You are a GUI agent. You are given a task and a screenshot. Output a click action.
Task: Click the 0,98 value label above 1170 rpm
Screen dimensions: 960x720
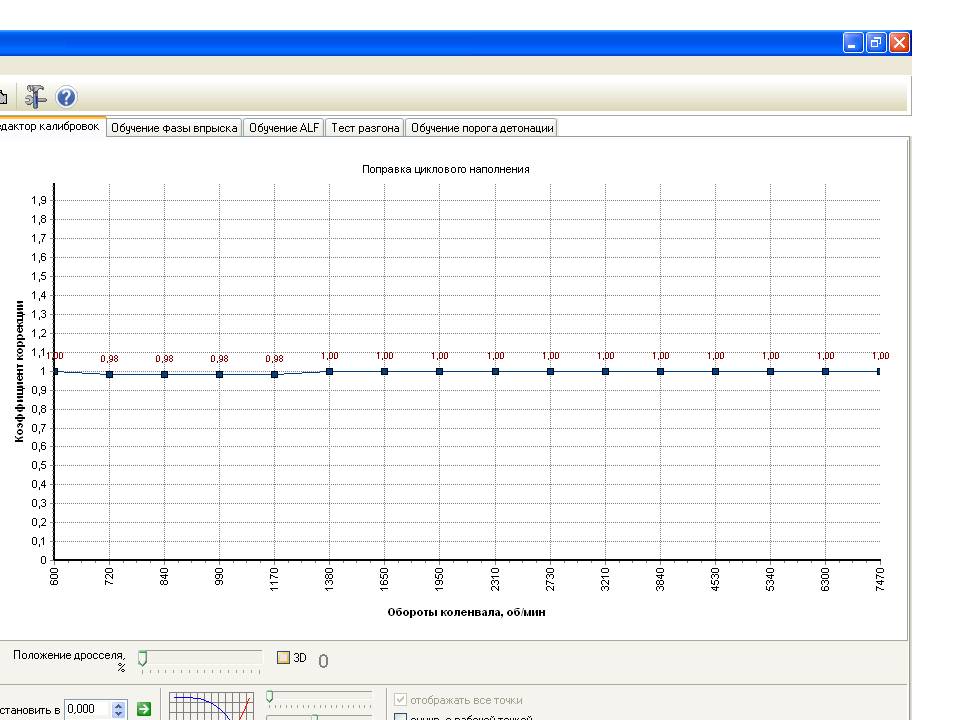[275, 359]
